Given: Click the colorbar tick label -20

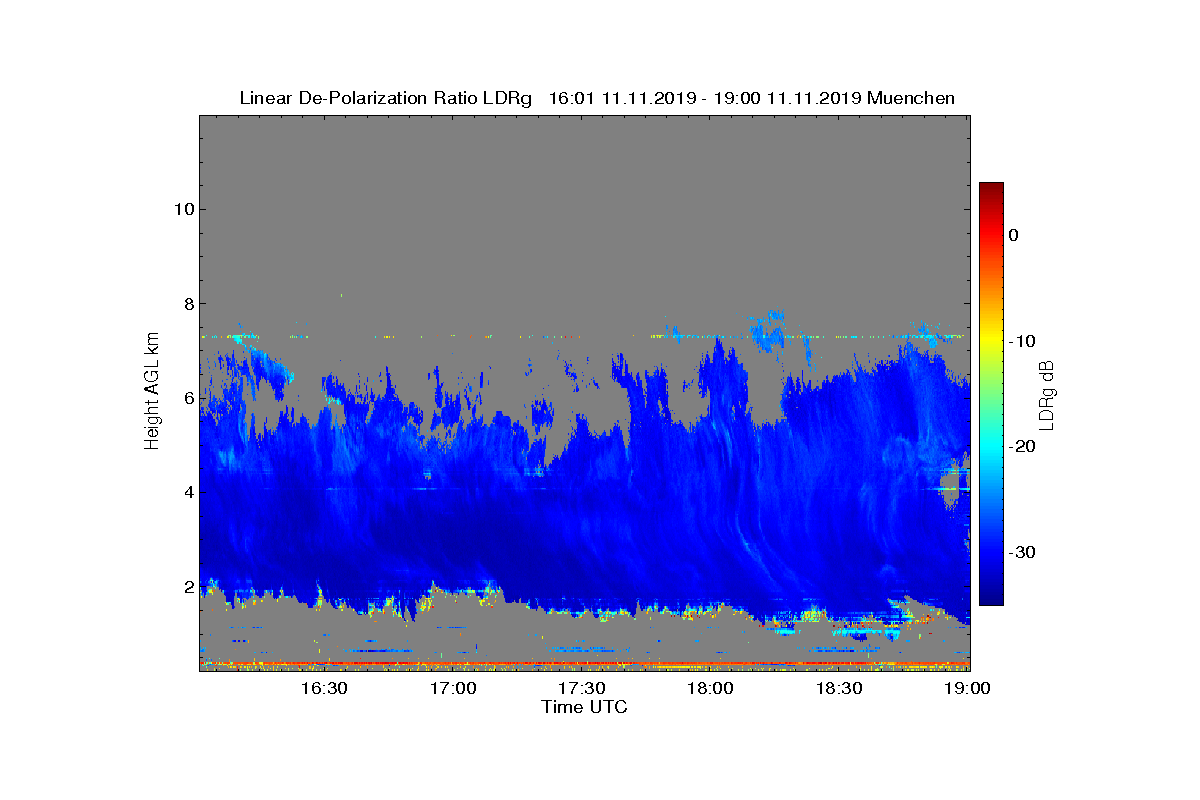Looking at the screenshot, I should pyautogui.click(x=1020, y=447).
